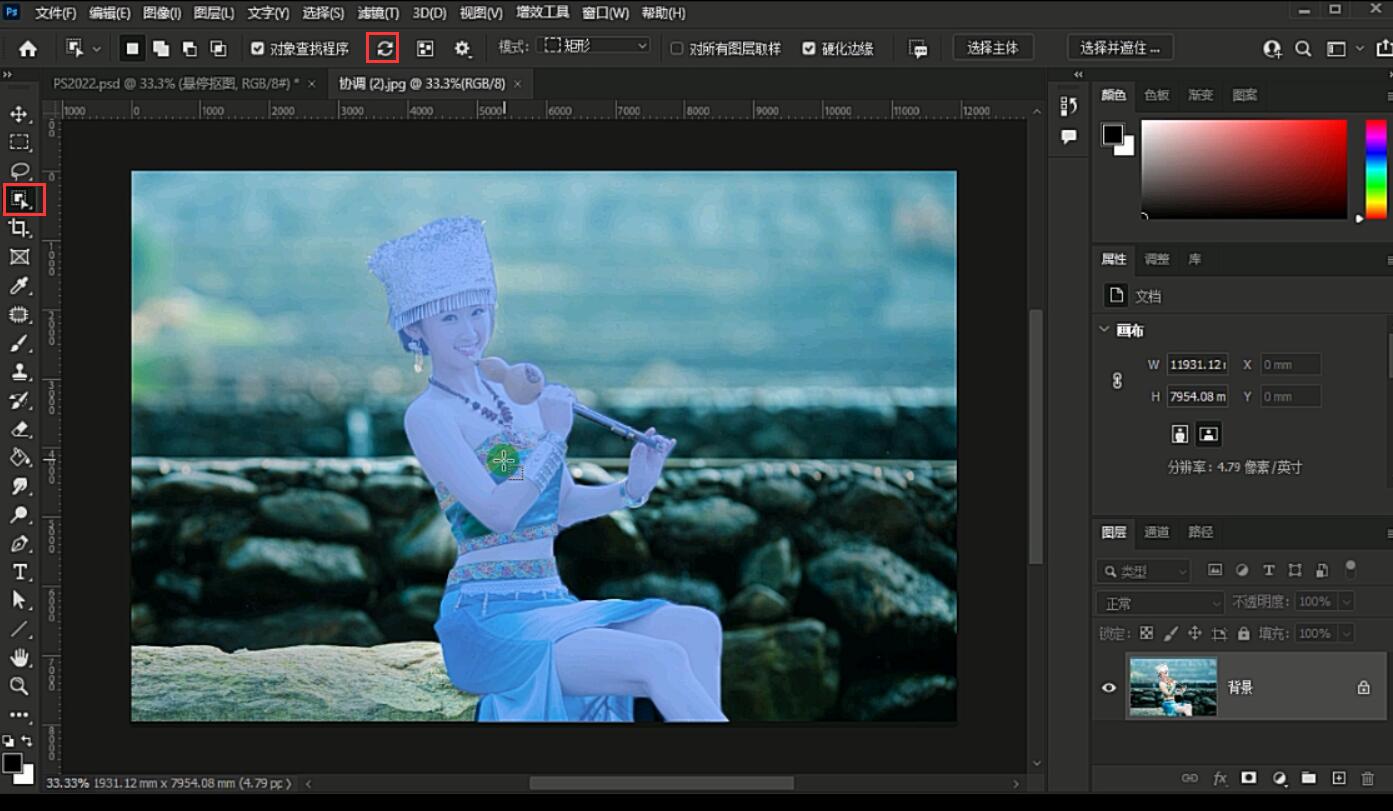Switch to the 通道 tab

(x=1157, y=532)
